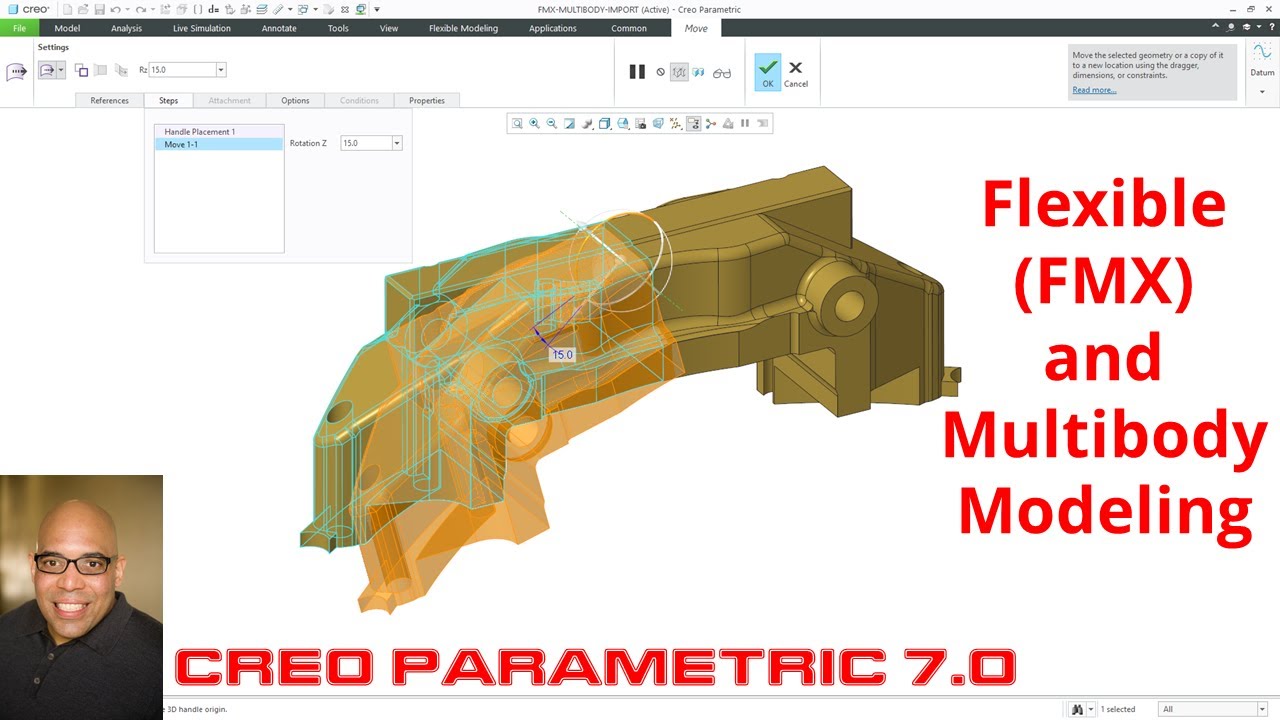Viewport: 1280px width, 720px height.
Task: Expand the Rz value dropdown arrow
Action: pyautogui.click(x=221, y=70)
